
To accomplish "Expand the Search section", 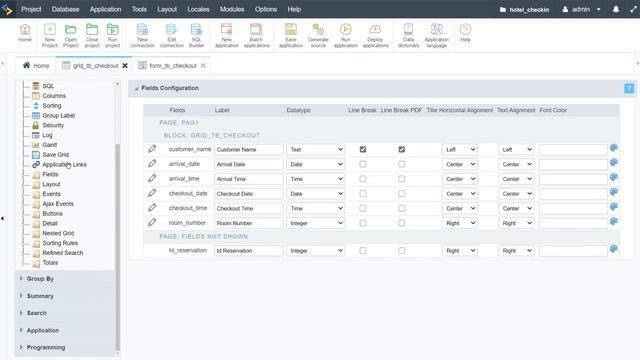I will pyautogui.click(x=36, y=313).
